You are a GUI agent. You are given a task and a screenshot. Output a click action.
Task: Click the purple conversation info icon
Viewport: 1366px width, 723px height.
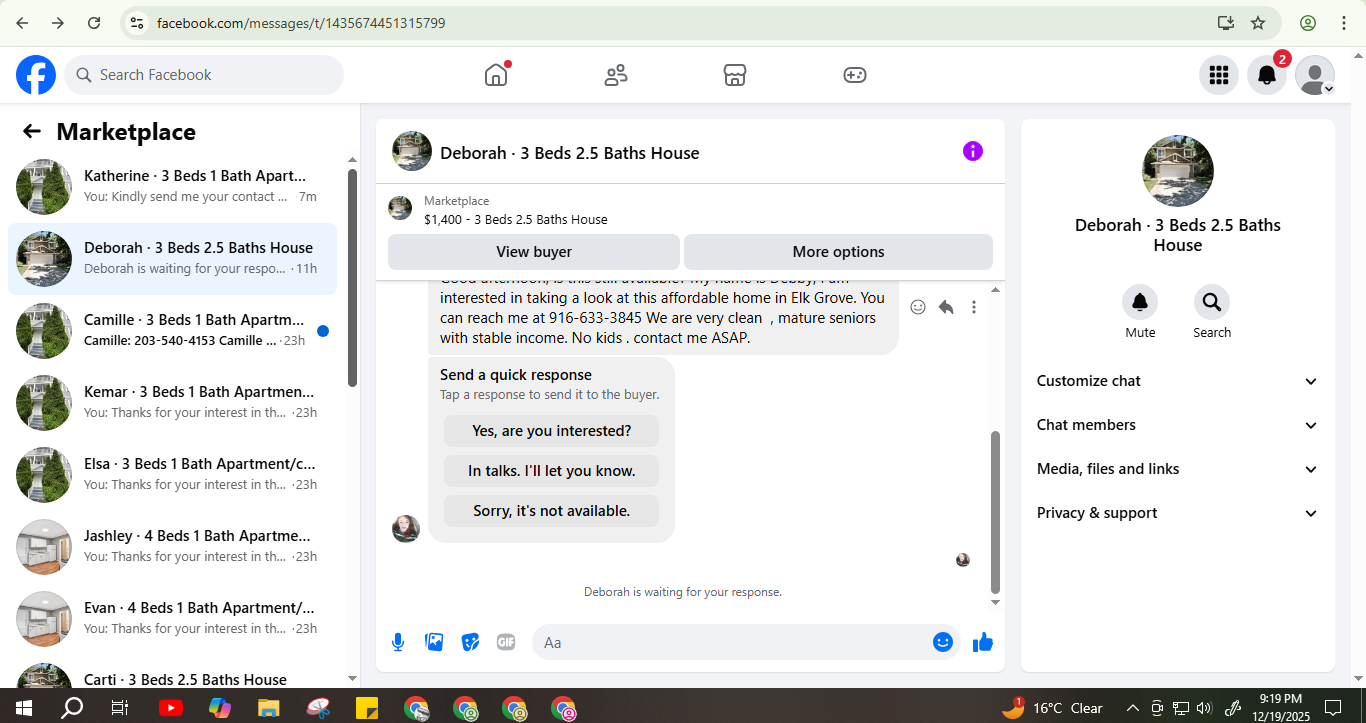[973, 151]
